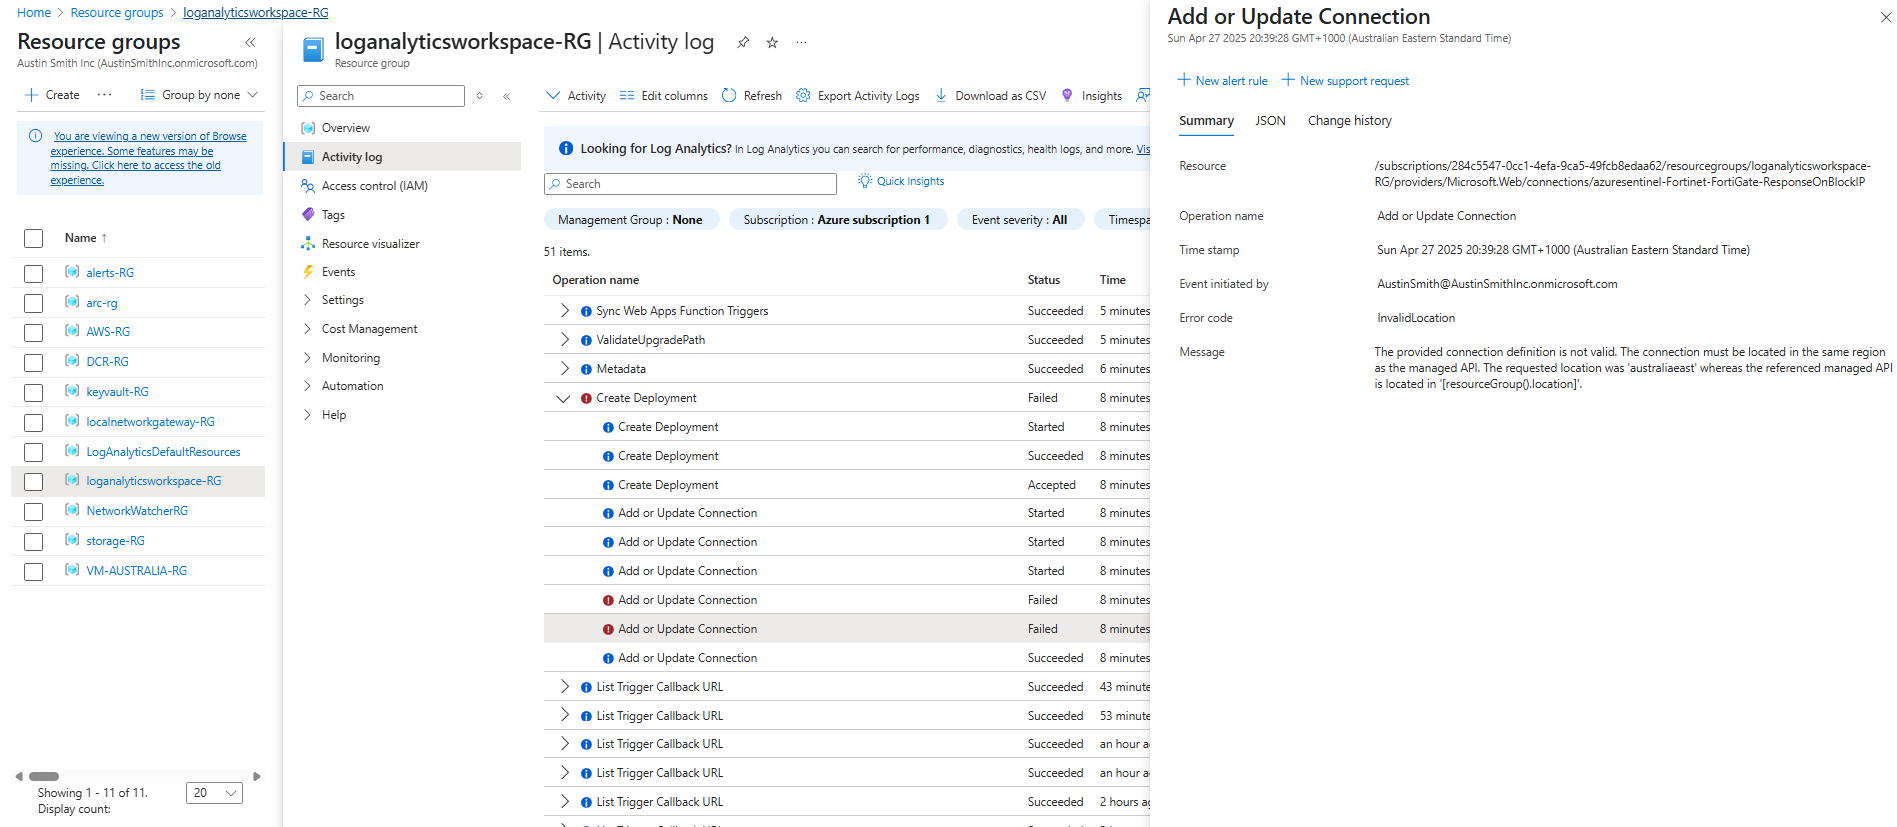Click New support request

click(x=1345, y=81)
